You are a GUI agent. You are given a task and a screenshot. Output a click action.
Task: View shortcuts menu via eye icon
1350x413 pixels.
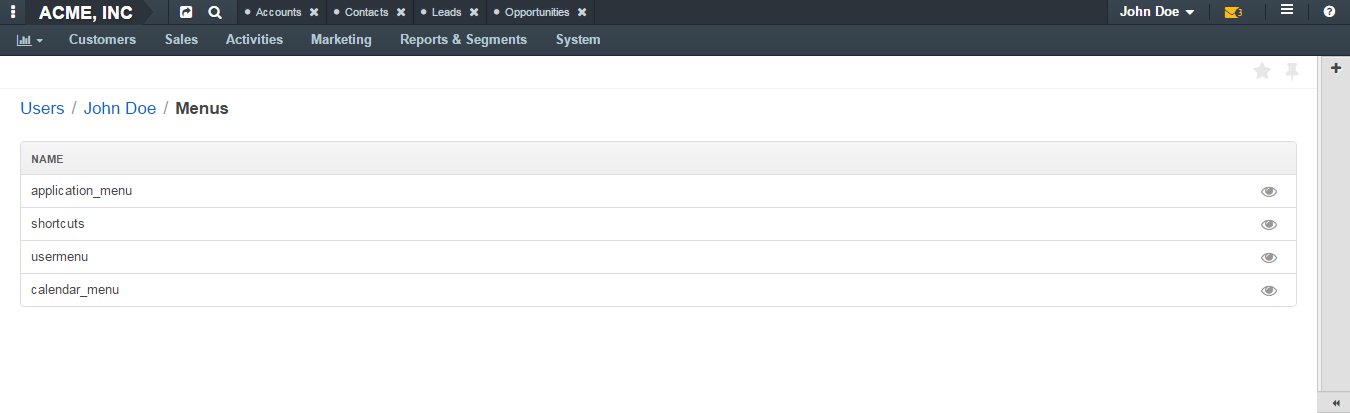1269,225
